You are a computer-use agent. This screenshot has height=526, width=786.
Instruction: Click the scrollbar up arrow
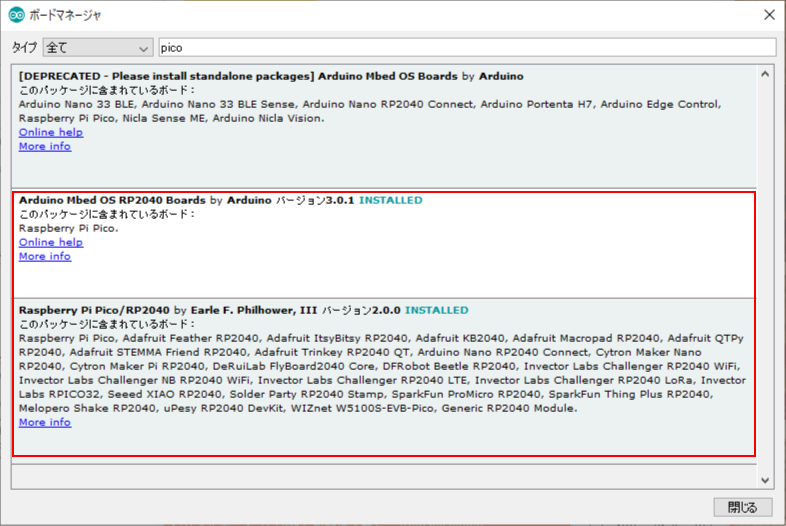point(765,74)
